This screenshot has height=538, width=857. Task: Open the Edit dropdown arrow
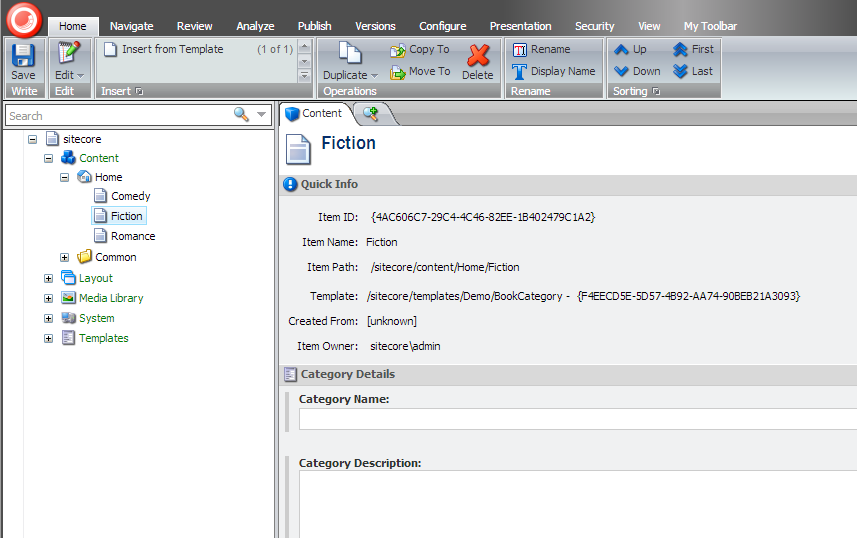tap(81, 76)
